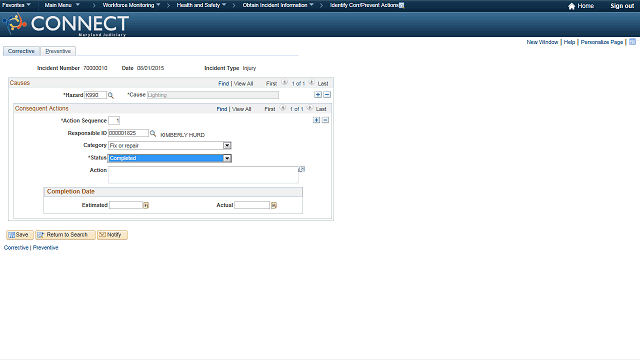This screenshot has height=360, width=640.
Task: Open Personalize Page link
Action: (602, 42)
